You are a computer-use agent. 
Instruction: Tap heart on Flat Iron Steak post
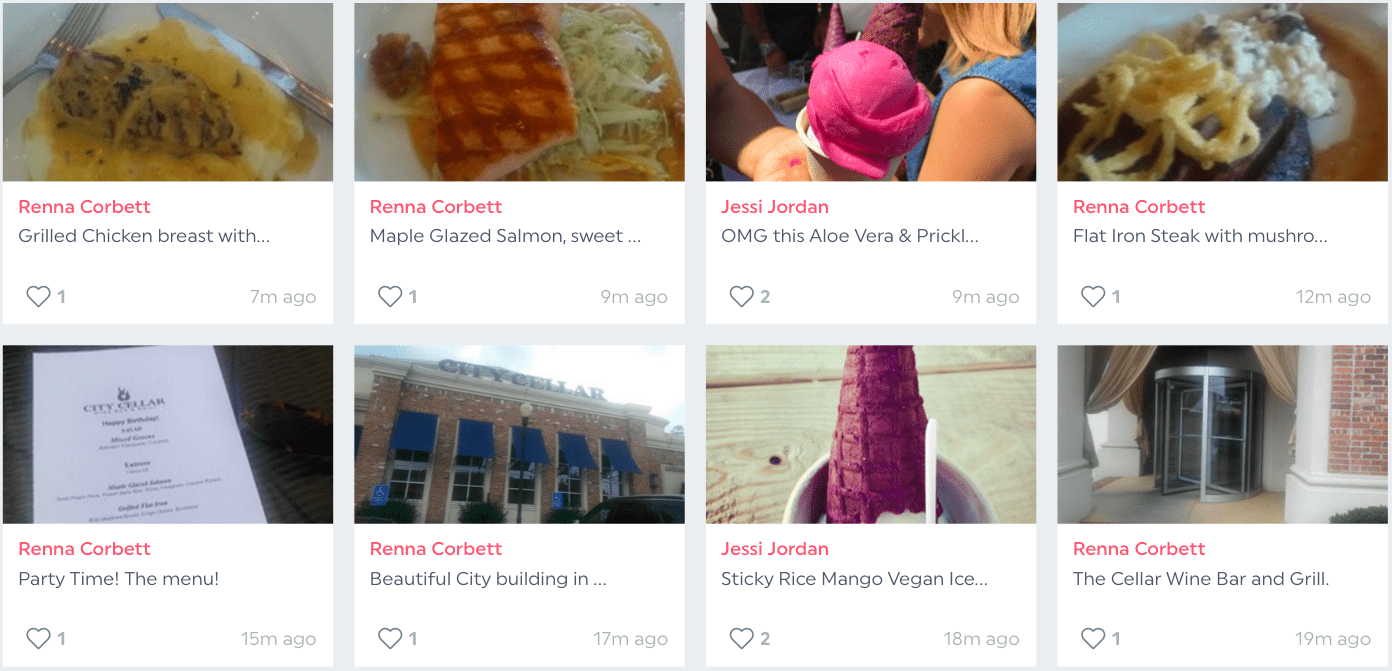pyautogui.click(x=1093, y=297)
